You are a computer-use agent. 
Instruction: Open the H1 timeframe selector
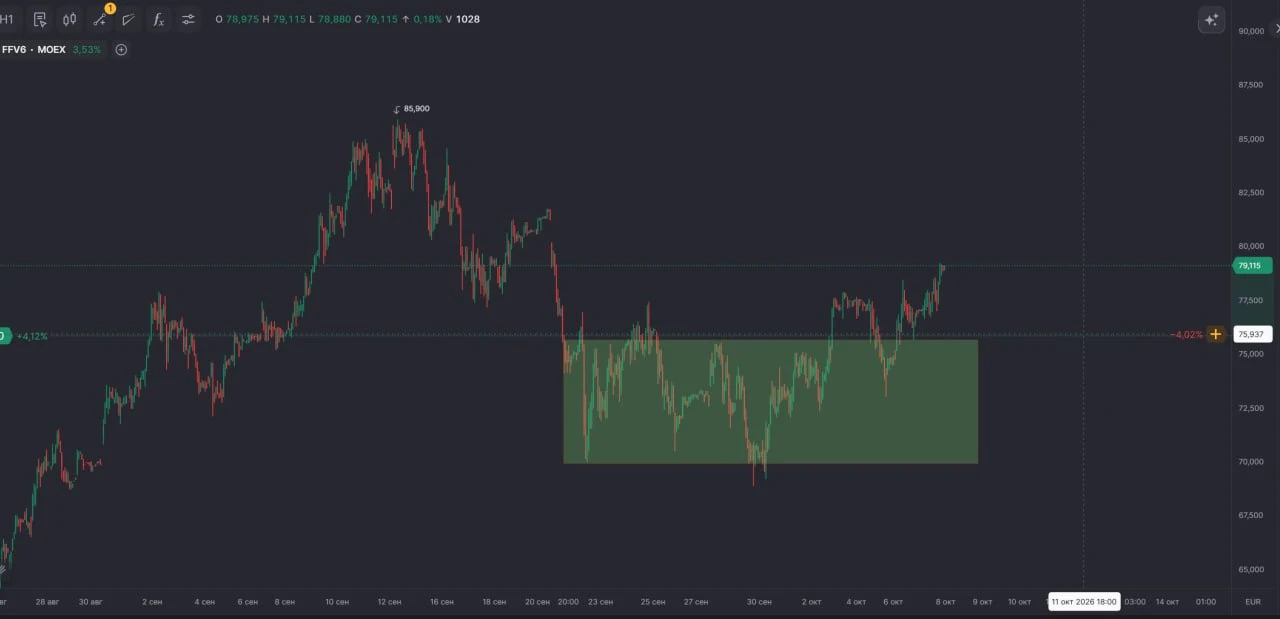(x=7, y=19)
